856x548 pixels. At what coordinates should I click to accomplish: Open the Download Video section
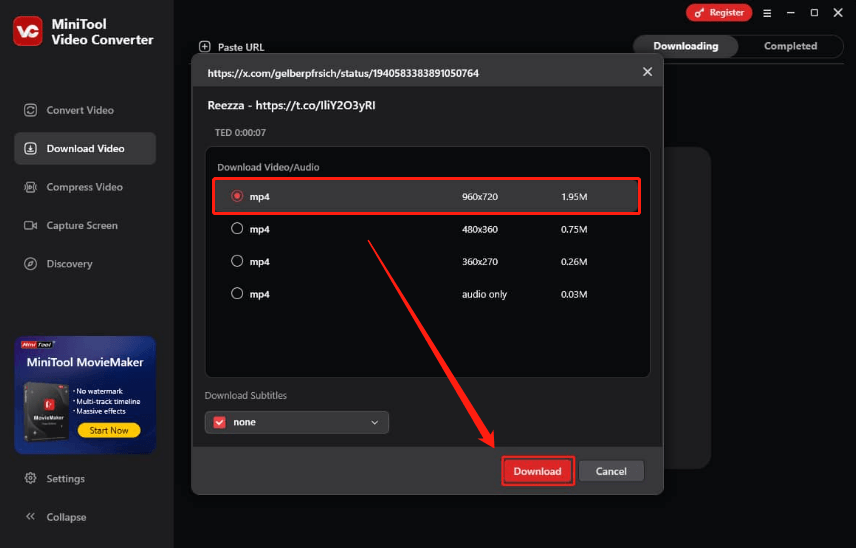coord(85,148)
